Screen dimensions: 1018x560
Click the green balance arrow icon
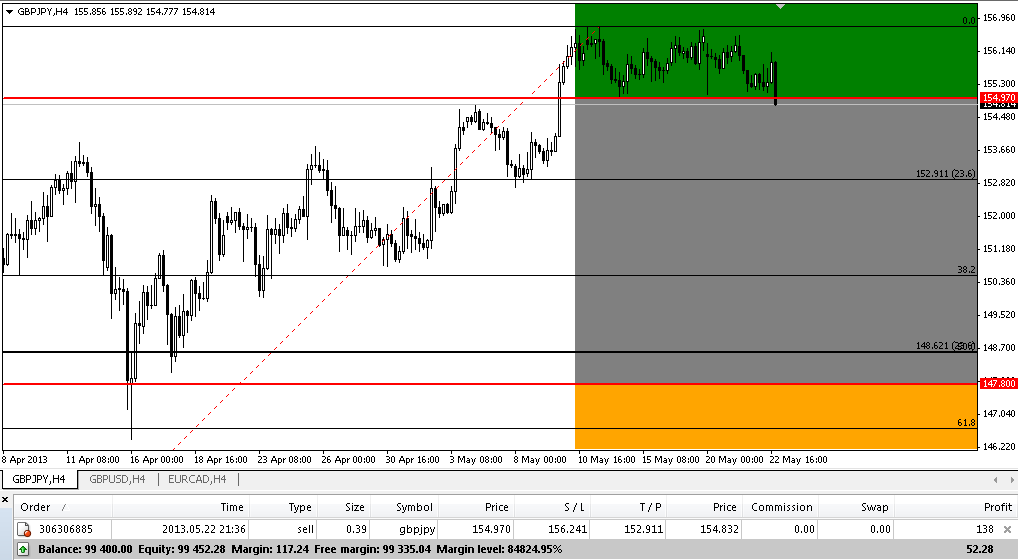(23, 549)
